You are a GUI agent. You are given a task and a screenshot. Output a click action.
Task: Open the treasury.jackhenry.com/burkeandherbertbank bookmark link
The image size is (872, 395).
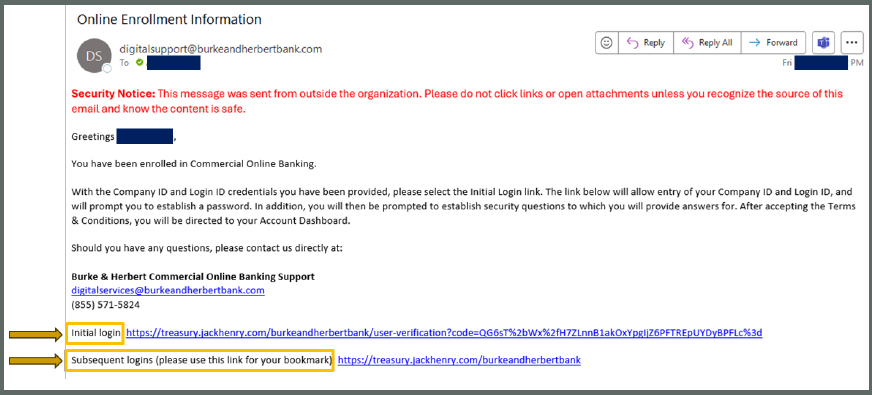point(459,360)
